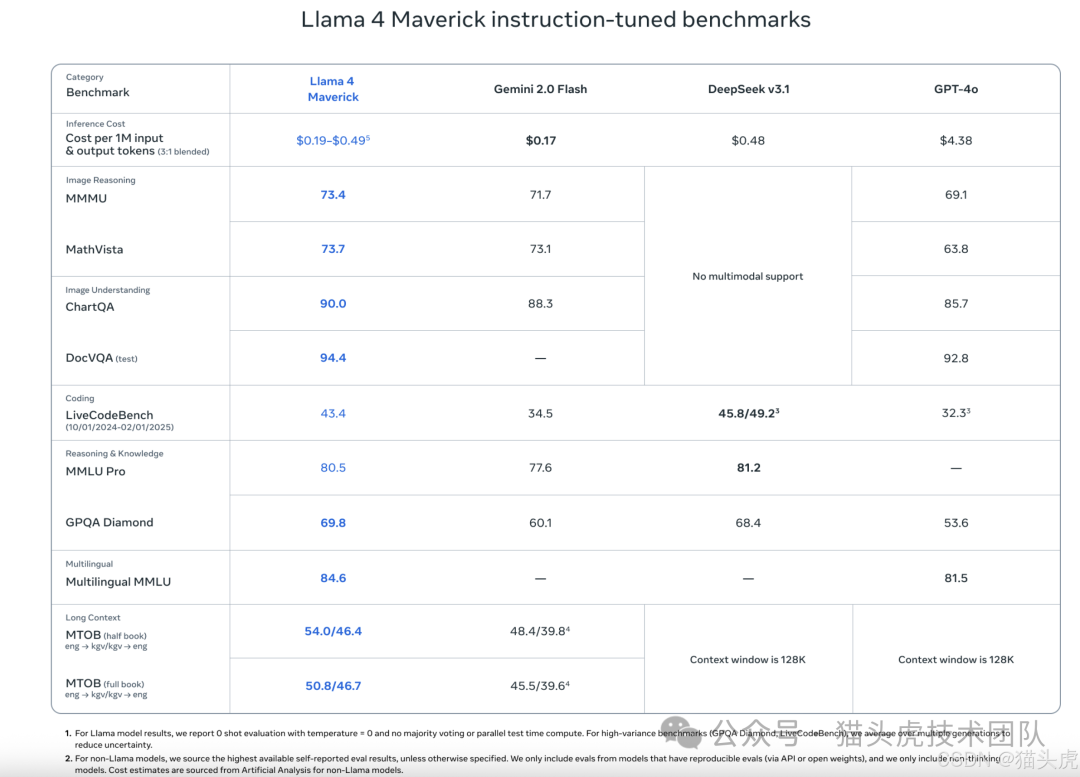This screenshot has width=1080, height=777.
Task: Select the MTOB half book score '54.0/46.4'
Action: (x=333, y=631)
